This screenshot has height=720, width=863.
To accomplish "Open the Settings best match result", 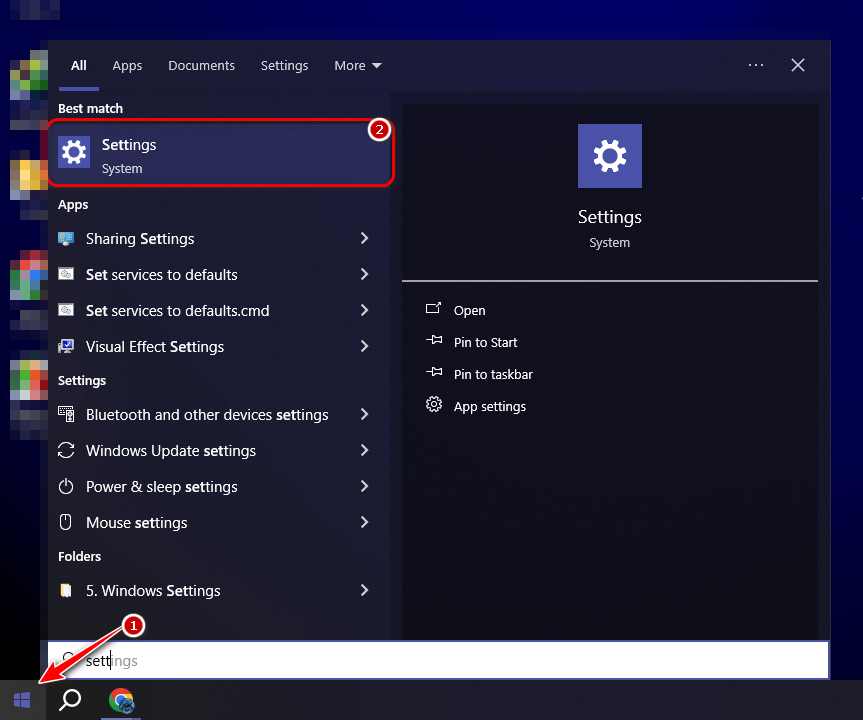I will tap(220, 153).
